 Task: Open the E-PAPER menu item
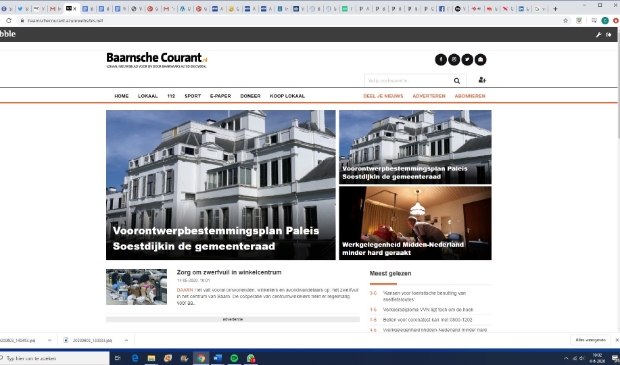pos(220,96)
